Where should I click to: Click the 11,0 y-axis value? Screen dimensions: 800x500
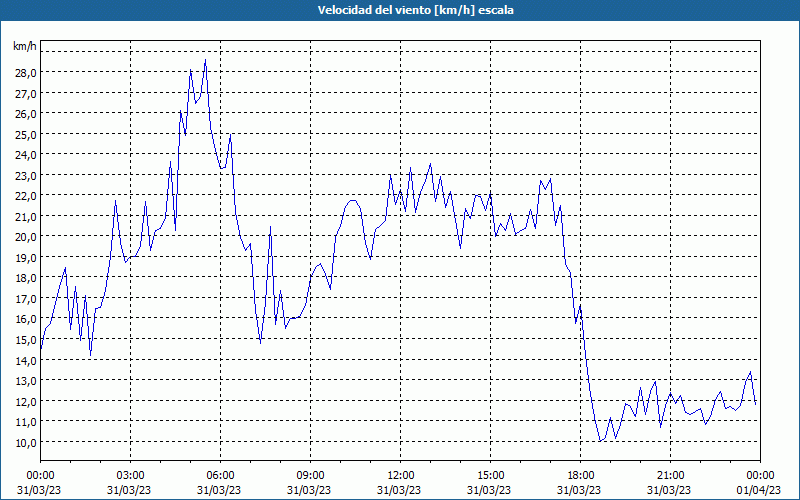26,421
